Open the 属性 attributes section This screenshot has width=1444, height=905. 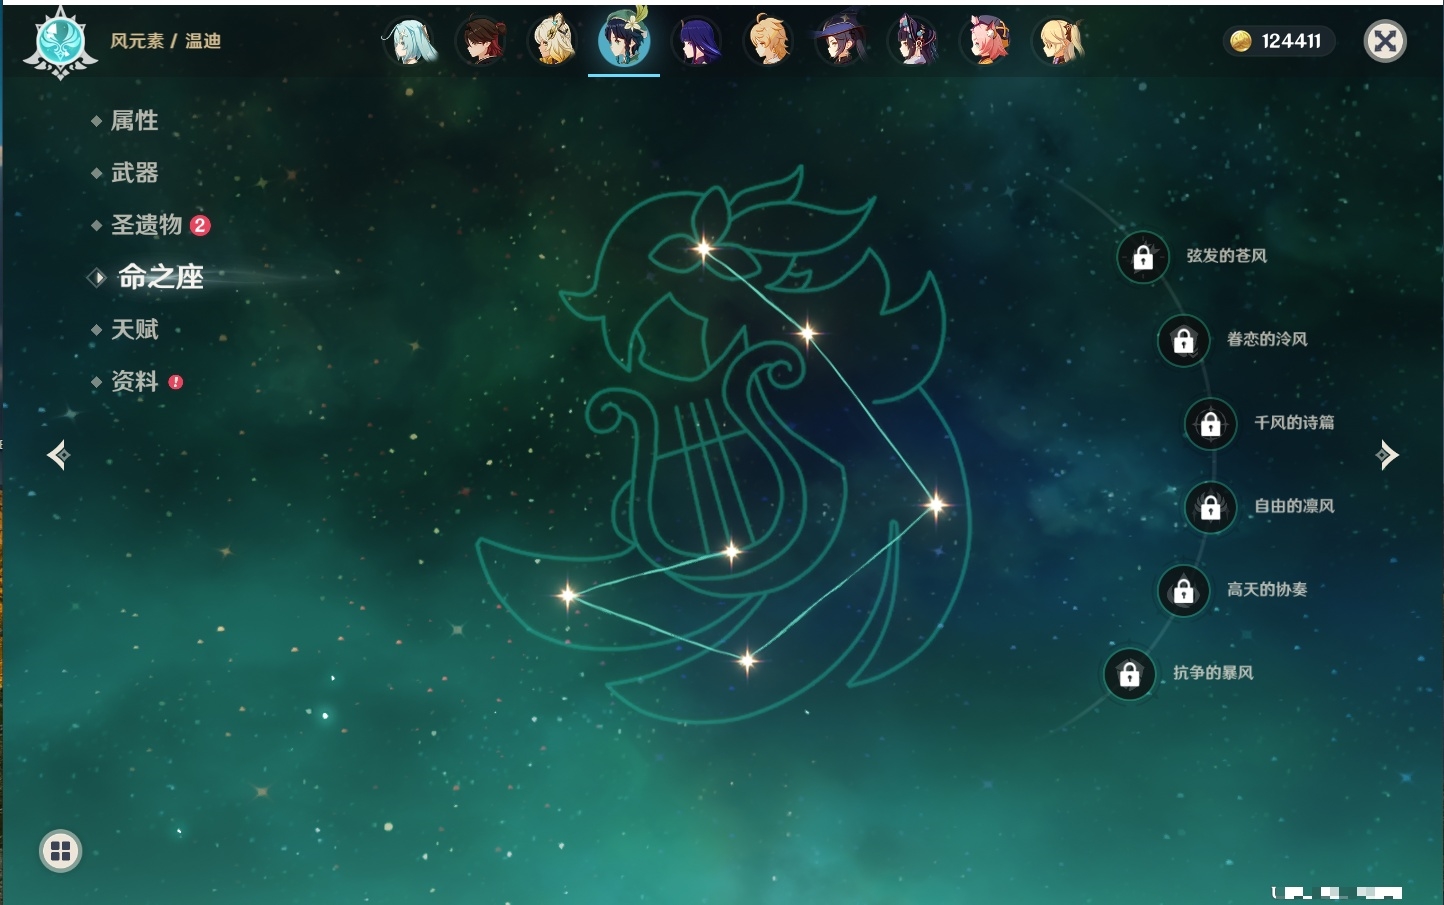(x=134, y=121)
